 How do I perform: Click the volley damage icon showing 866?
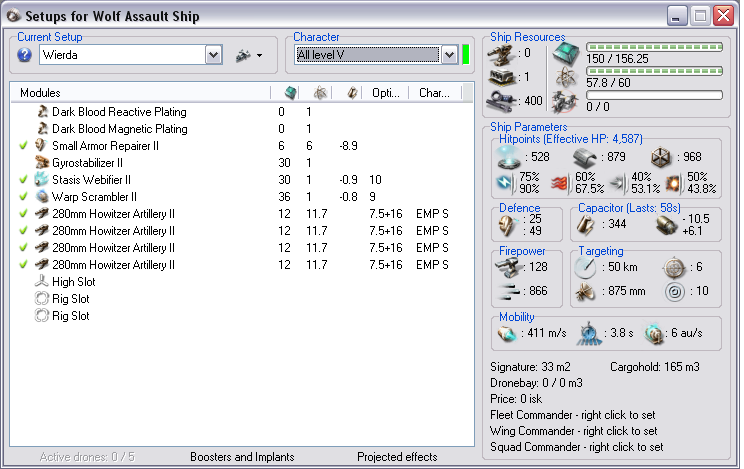508,291
